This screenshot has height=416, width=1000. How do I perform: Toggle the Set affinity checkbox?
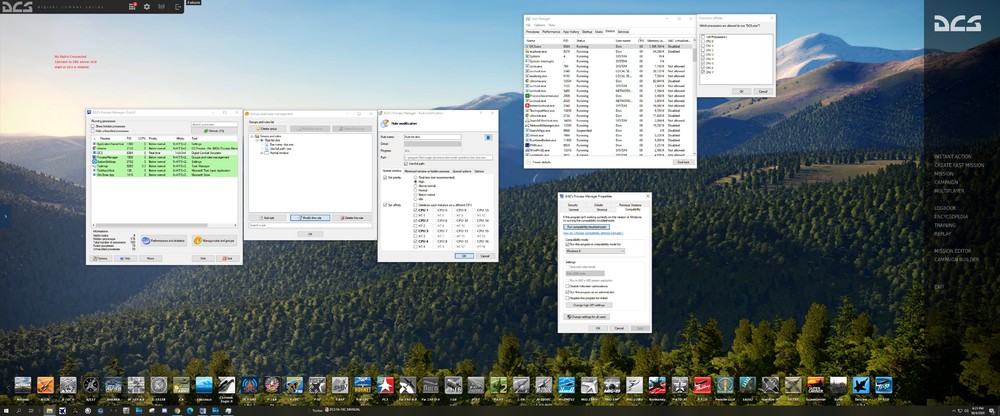(x=386, y=205)
